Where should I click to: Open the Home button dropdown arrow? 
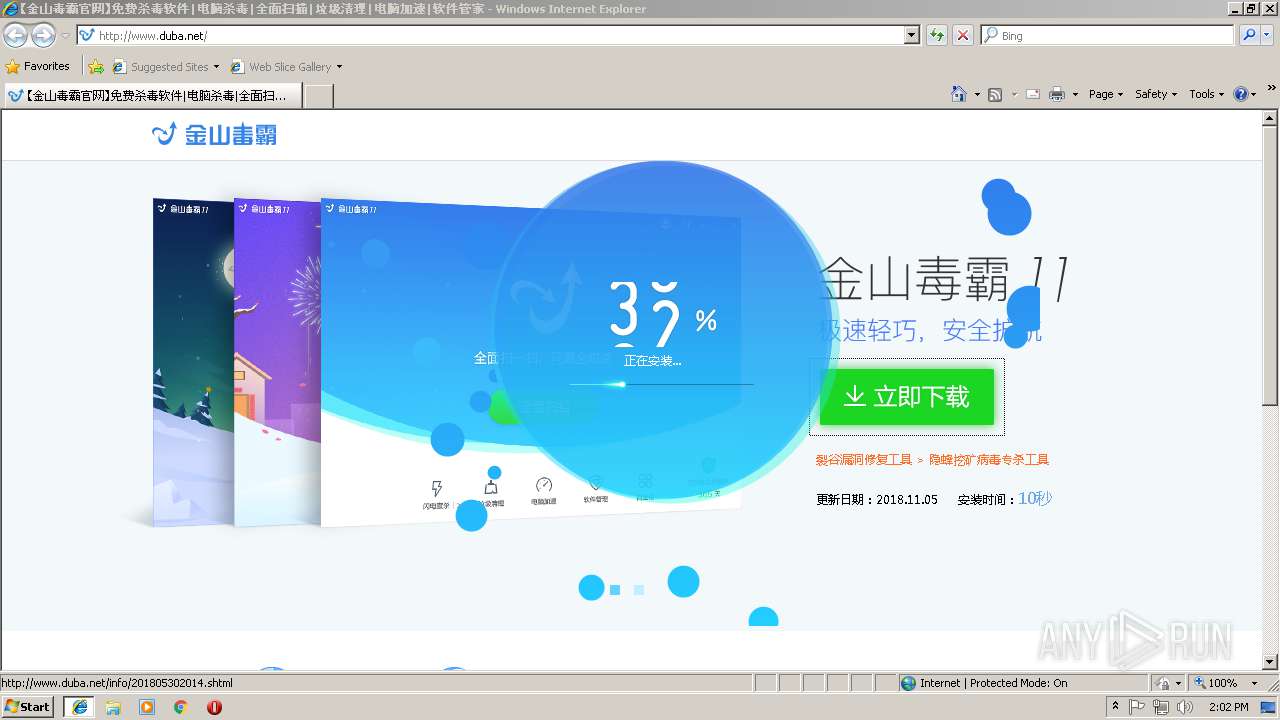[977, 94]
